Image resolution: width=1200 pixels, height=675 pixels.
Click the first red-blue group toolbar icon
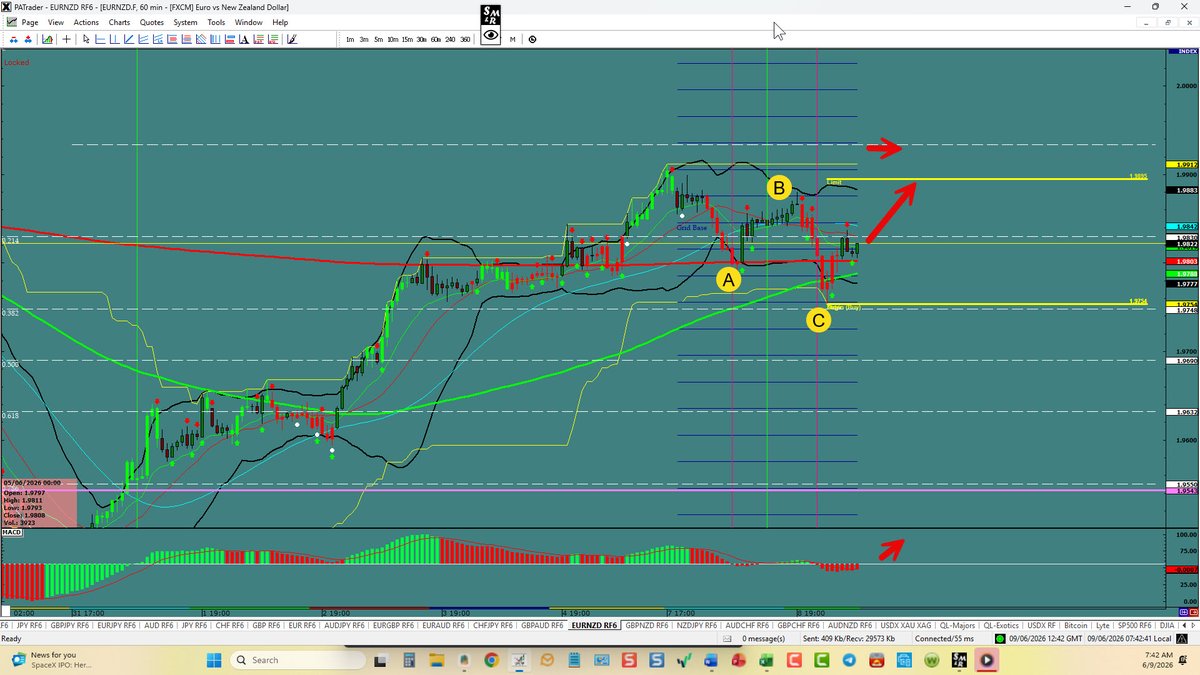(13, 39)
